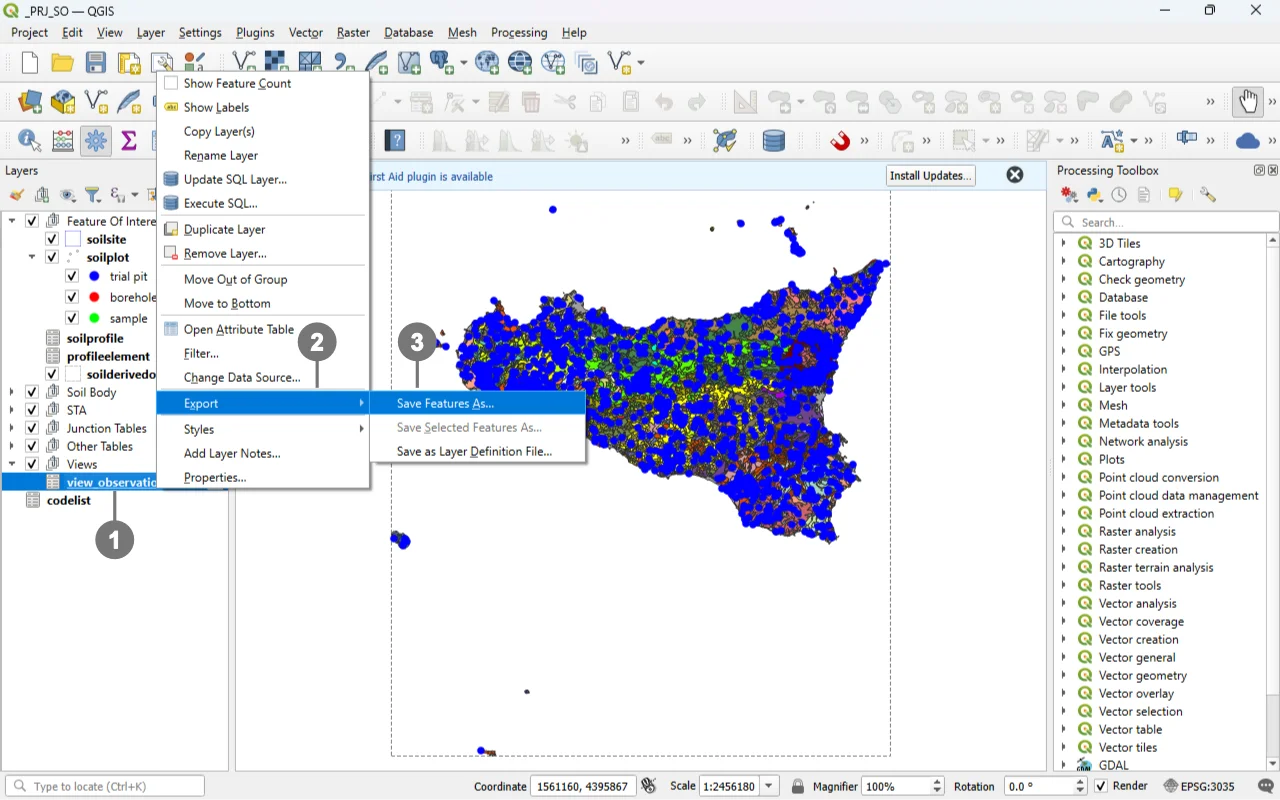Enable snapping with the magnet icon
The width and height of the screenshot is (1280, 800).
(840, 141)
